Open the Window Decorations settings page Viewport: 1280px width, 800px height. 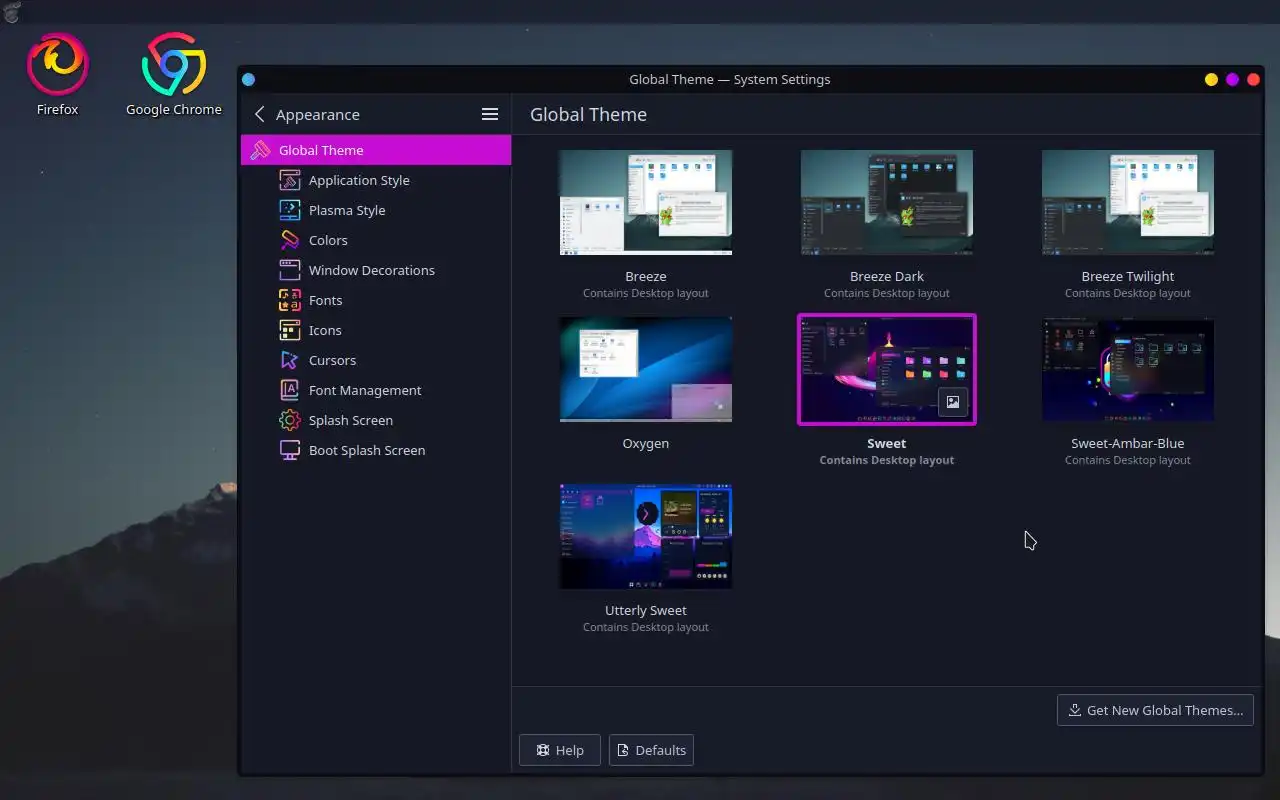pyautogui.click(x=376, y=270)
